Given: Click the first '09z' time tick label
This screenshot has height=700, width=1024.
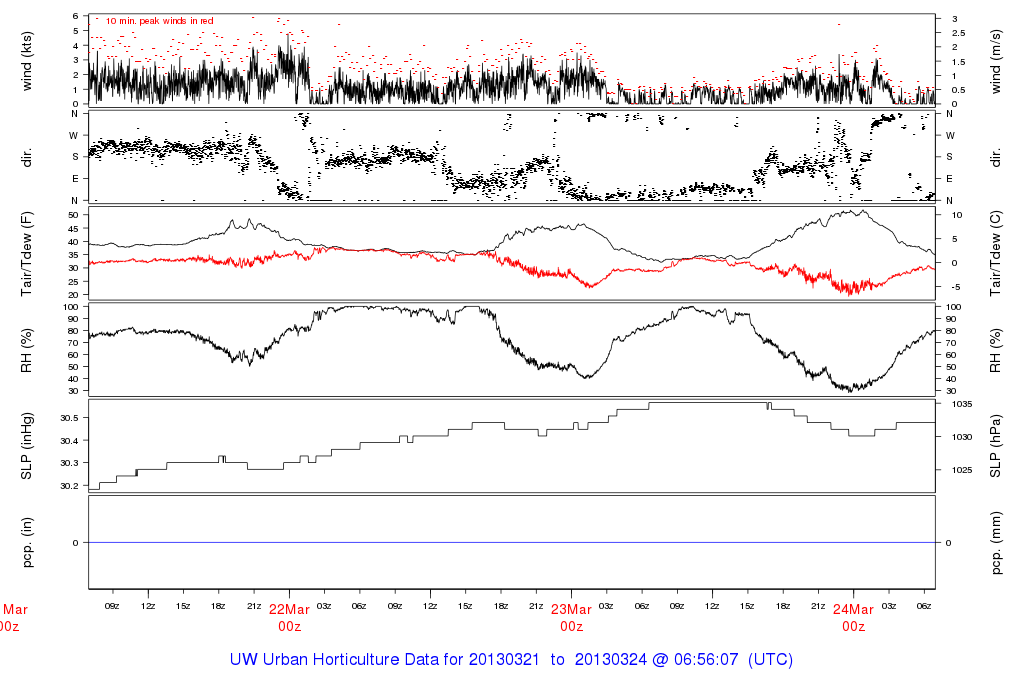Looking at the screenshot, I should point(112,606).
